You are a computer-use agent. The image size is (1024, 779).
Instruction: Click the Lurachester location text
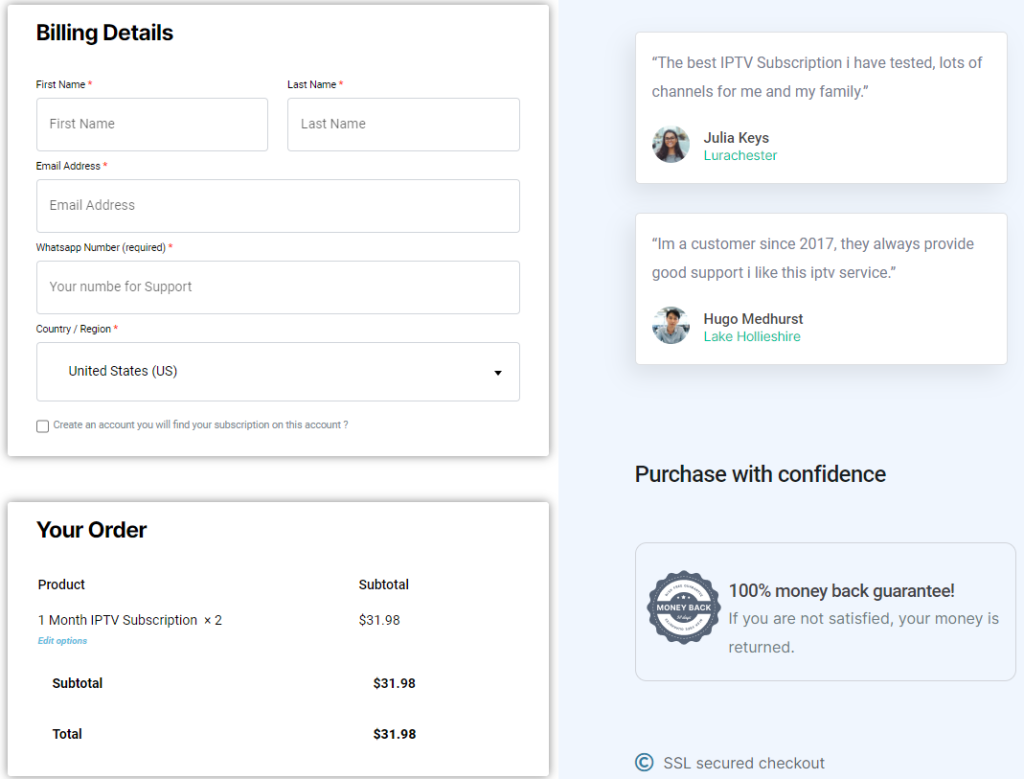click(740, 156)
